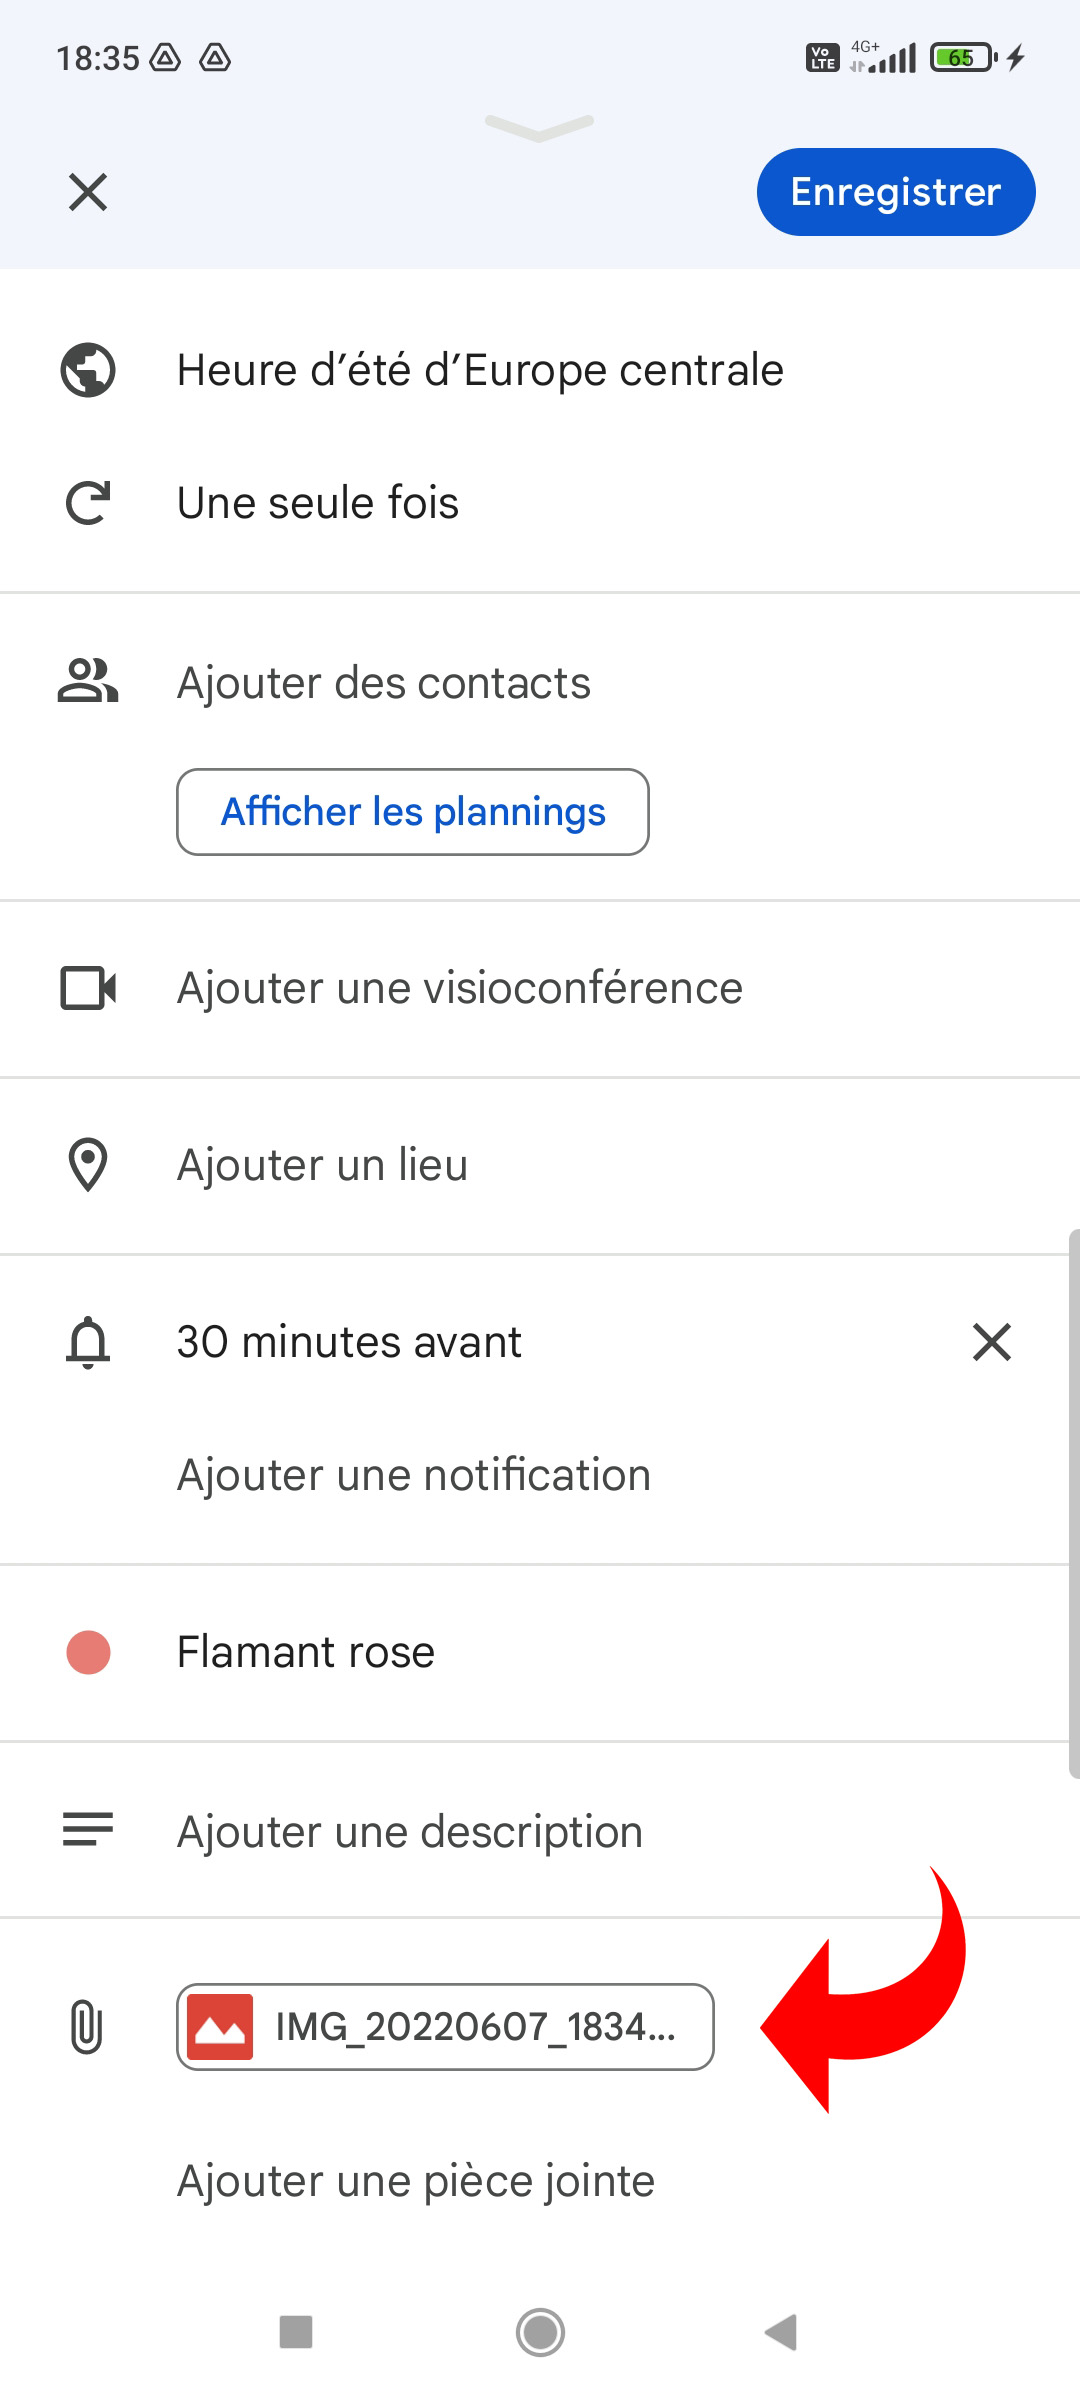The width and height of the screenshot is (1080, 2400).
Task: Click Afficher les plannings button
Action: (413, 812)
